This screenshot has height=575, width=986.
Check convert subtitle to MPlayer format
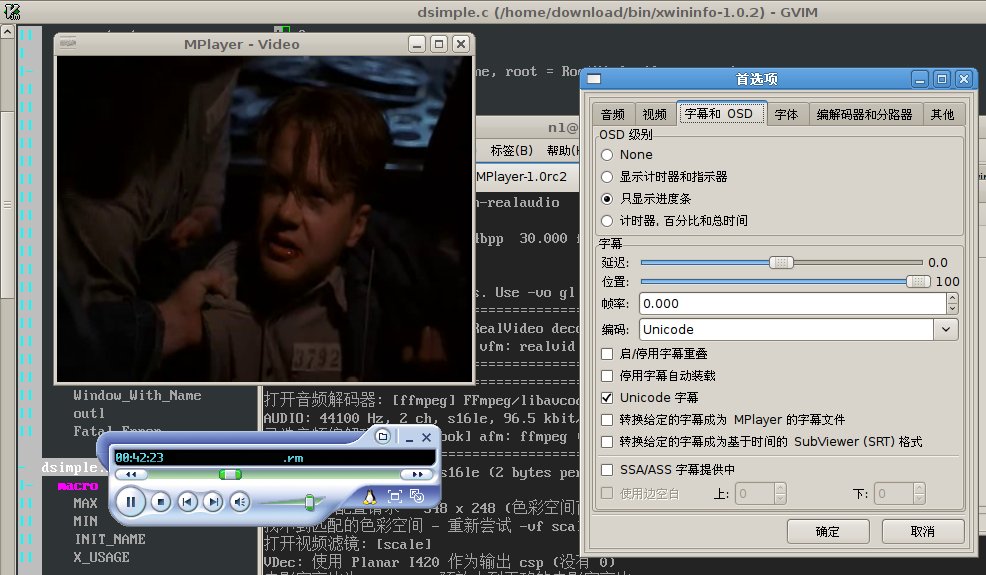pos(607,420)
